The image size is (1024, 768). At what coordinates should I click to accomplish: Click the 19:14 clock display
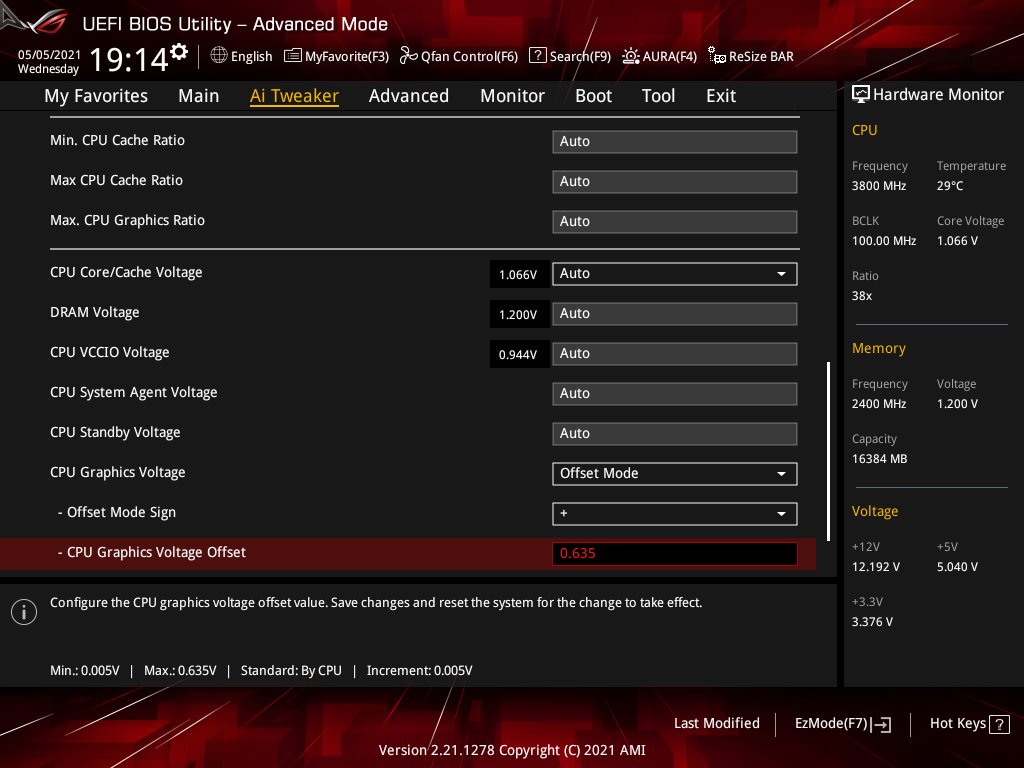pos(129,60)
